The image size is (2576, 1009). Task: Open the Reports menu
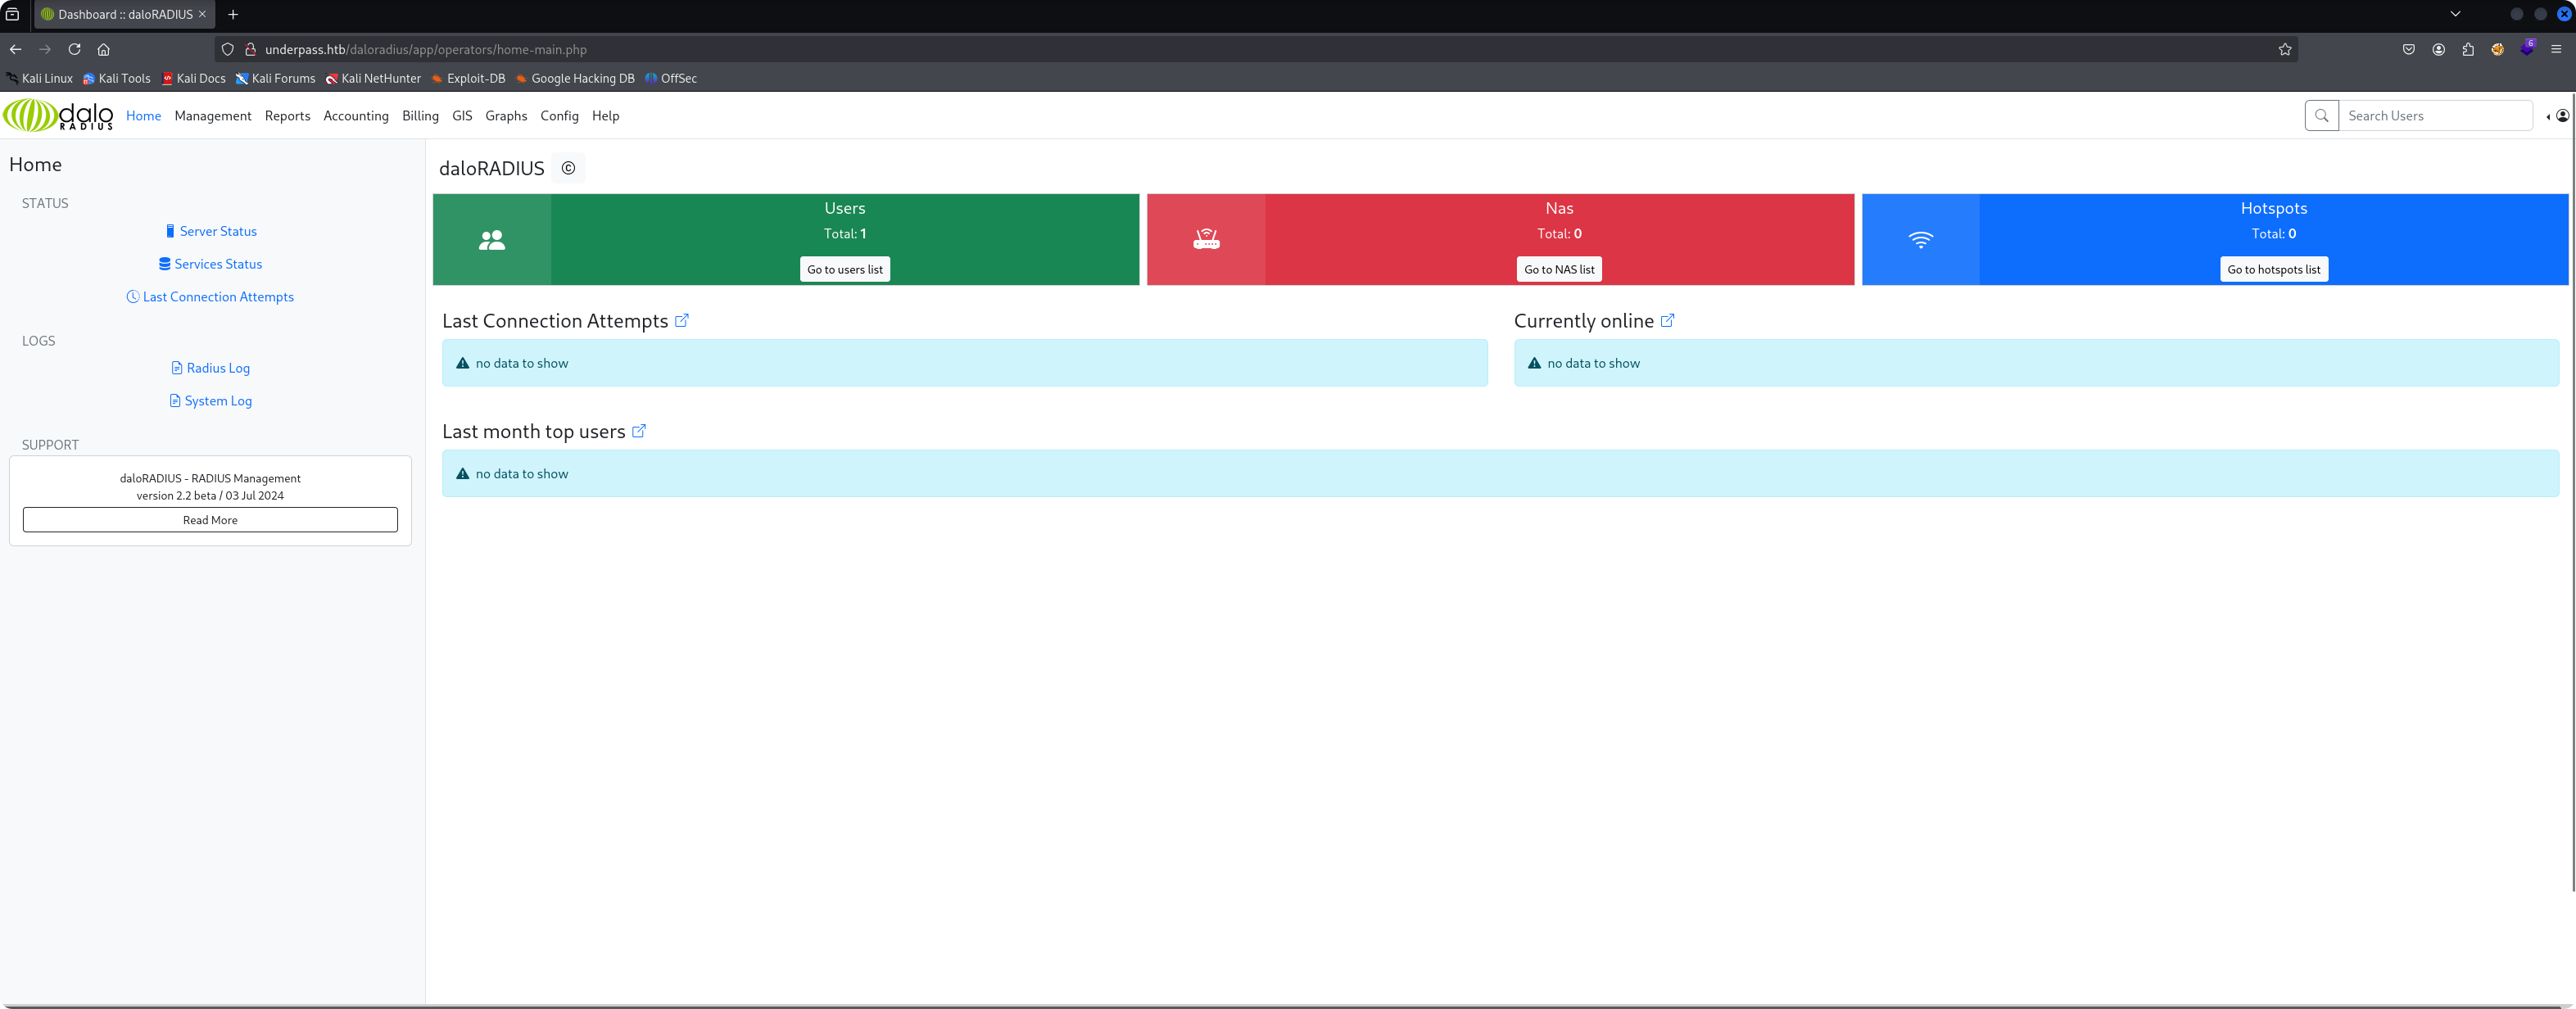(287, 116)
